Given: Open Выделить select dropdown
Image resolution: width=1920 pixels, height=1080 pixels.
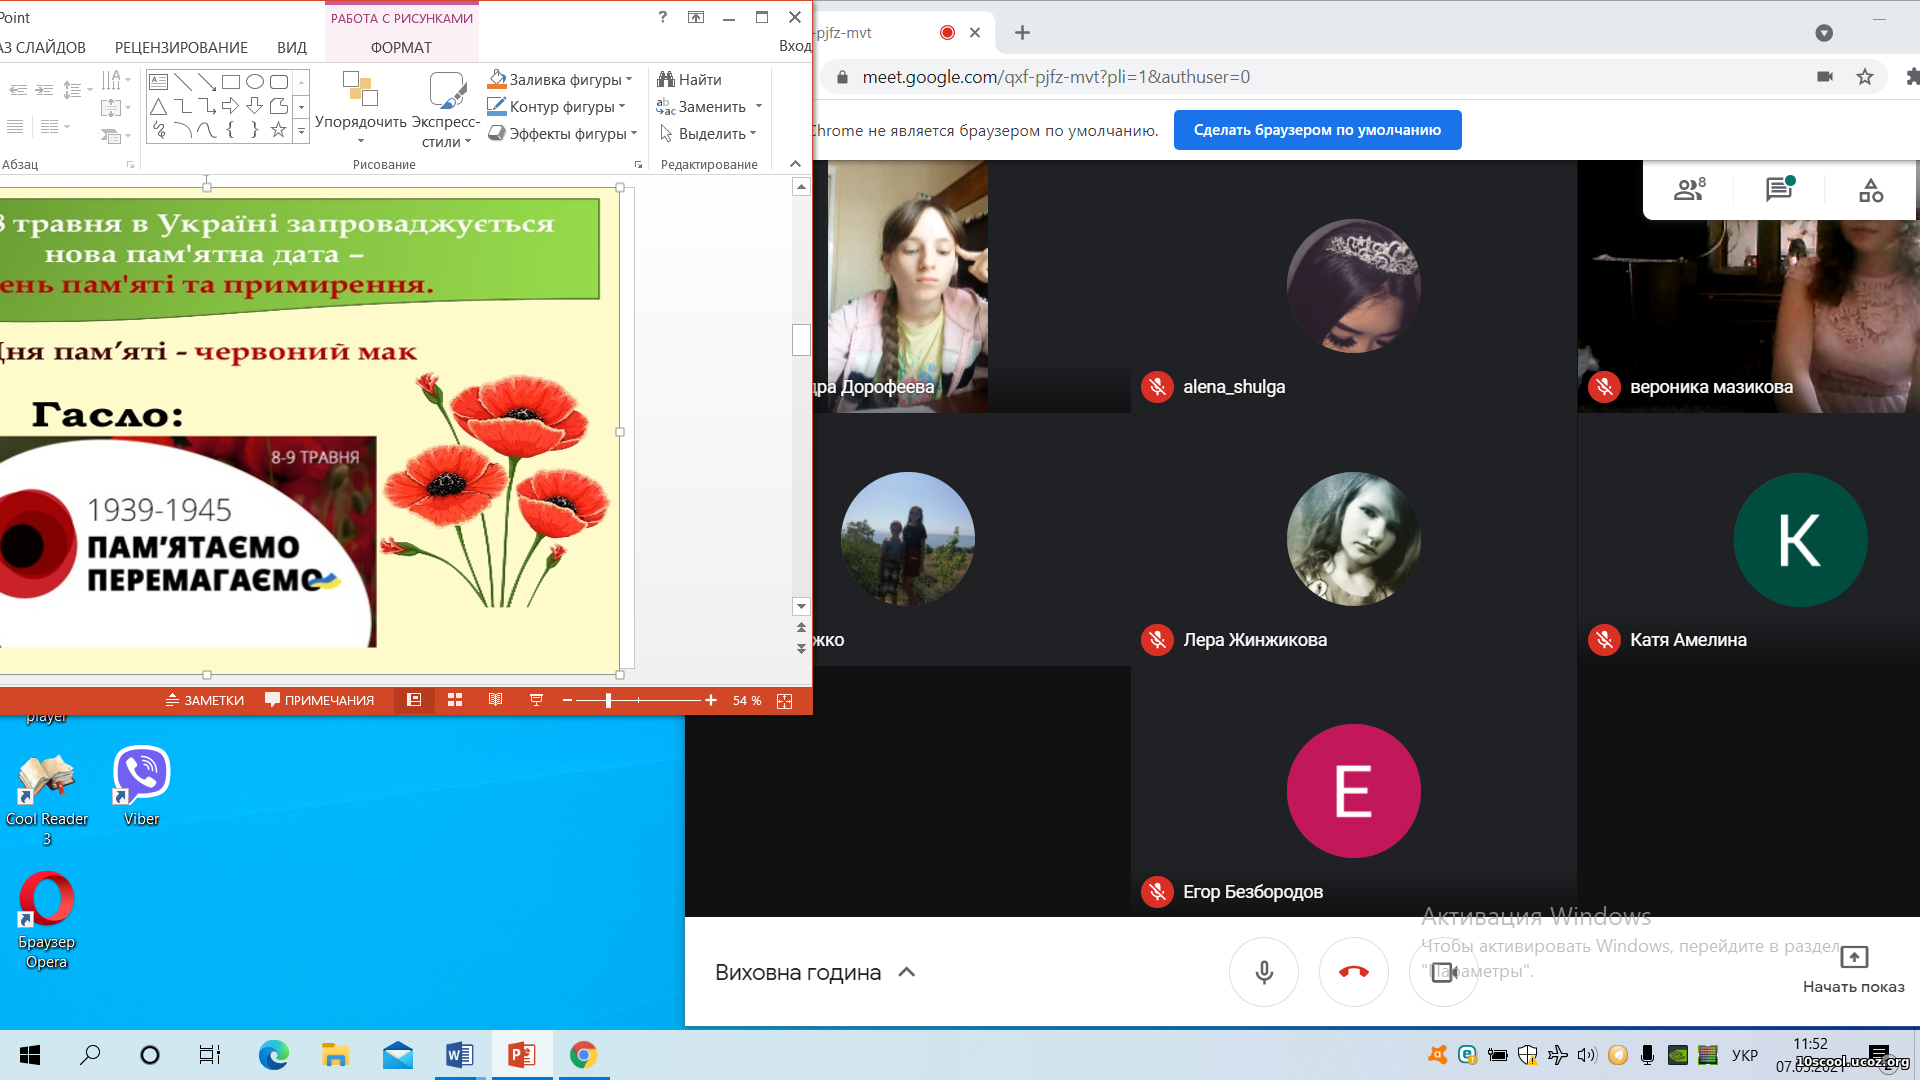Looking at the screenshot, I should [708, 133].
